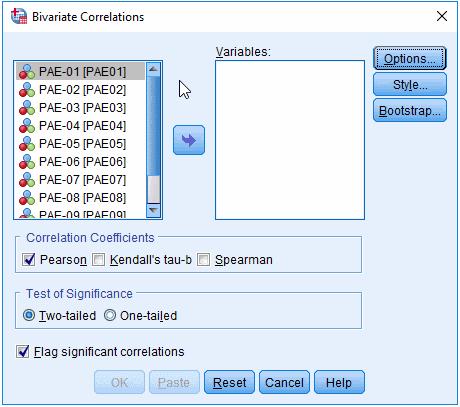Click the SPSS dialog title bar icon
The height and width of the screenshot is (407, 460).
click(x=19, y=16)
